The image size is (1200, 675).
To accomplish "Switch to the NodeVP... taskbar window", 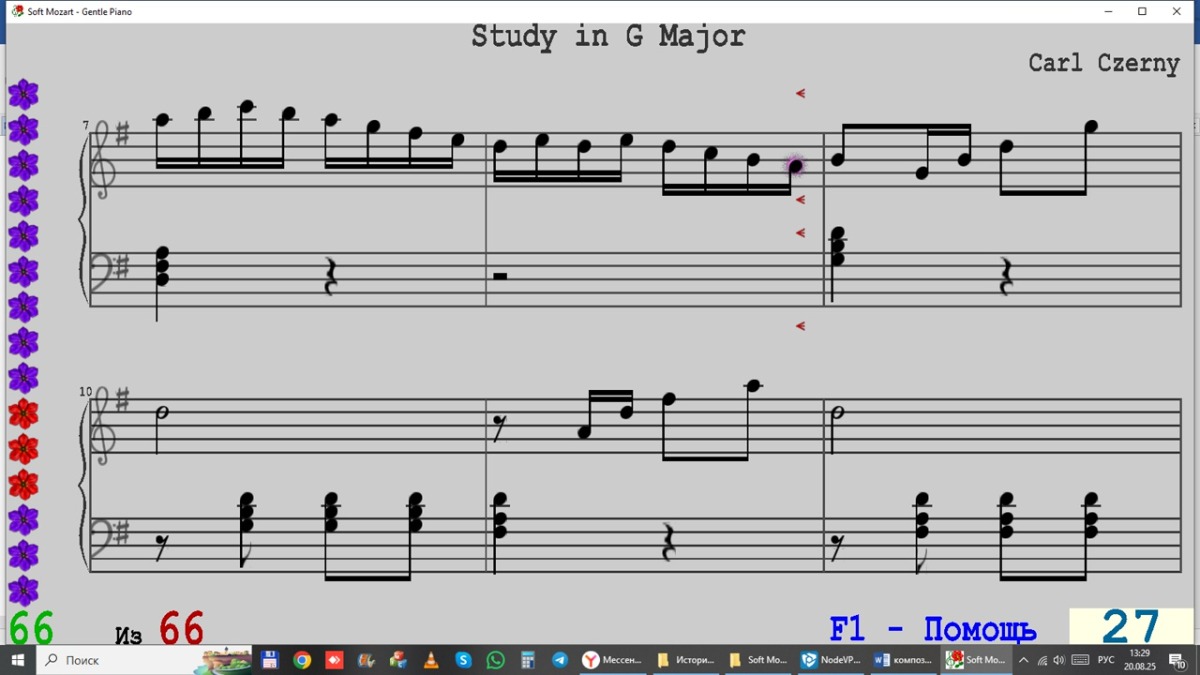I will pyautogui.click(x=832, y=660).
